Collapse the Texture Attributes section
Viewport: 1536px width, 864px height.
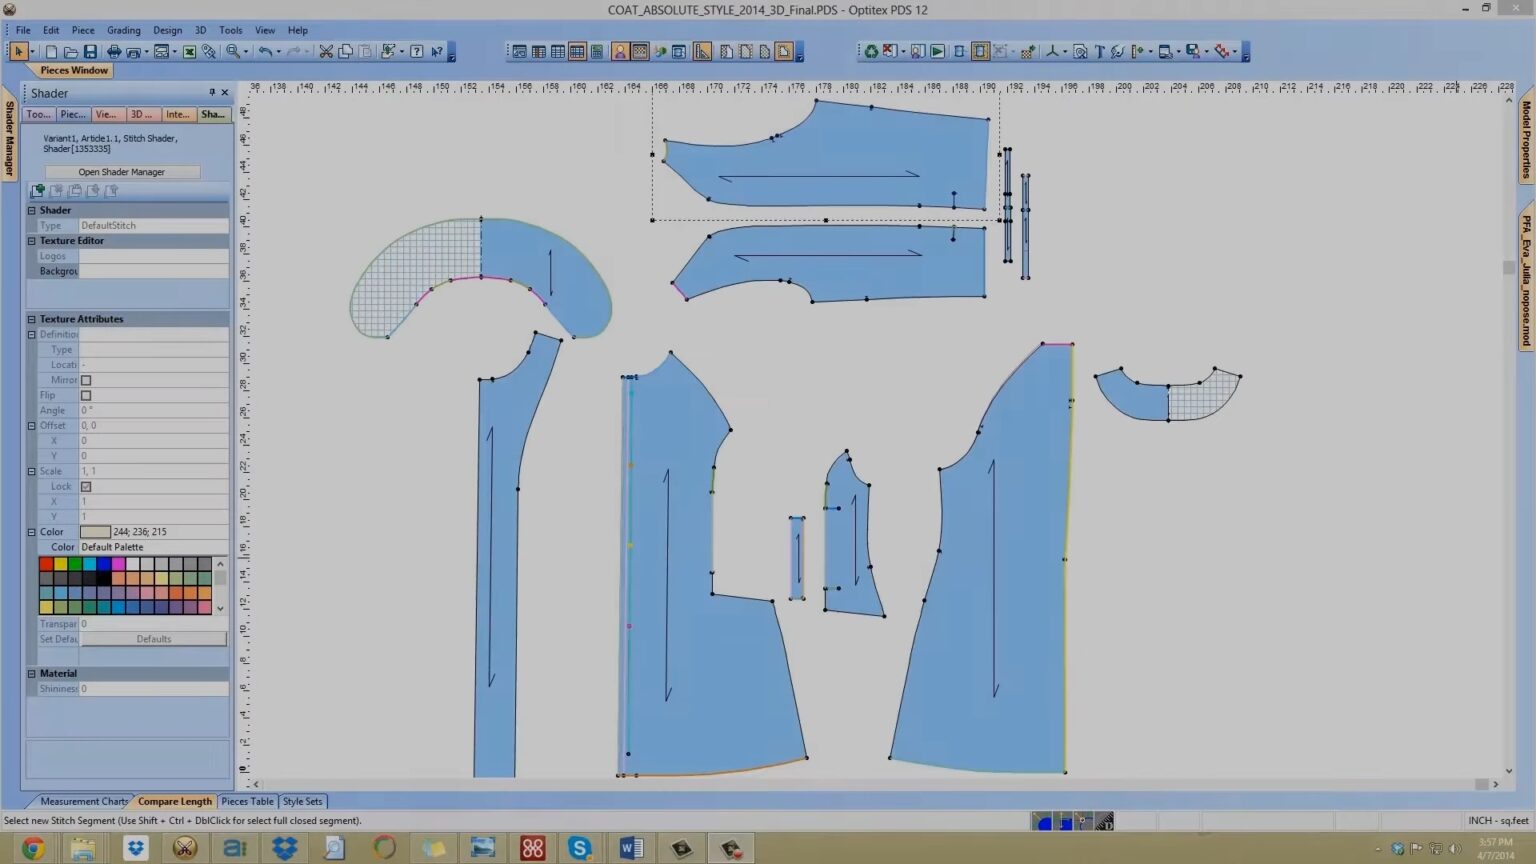[32, 318]
